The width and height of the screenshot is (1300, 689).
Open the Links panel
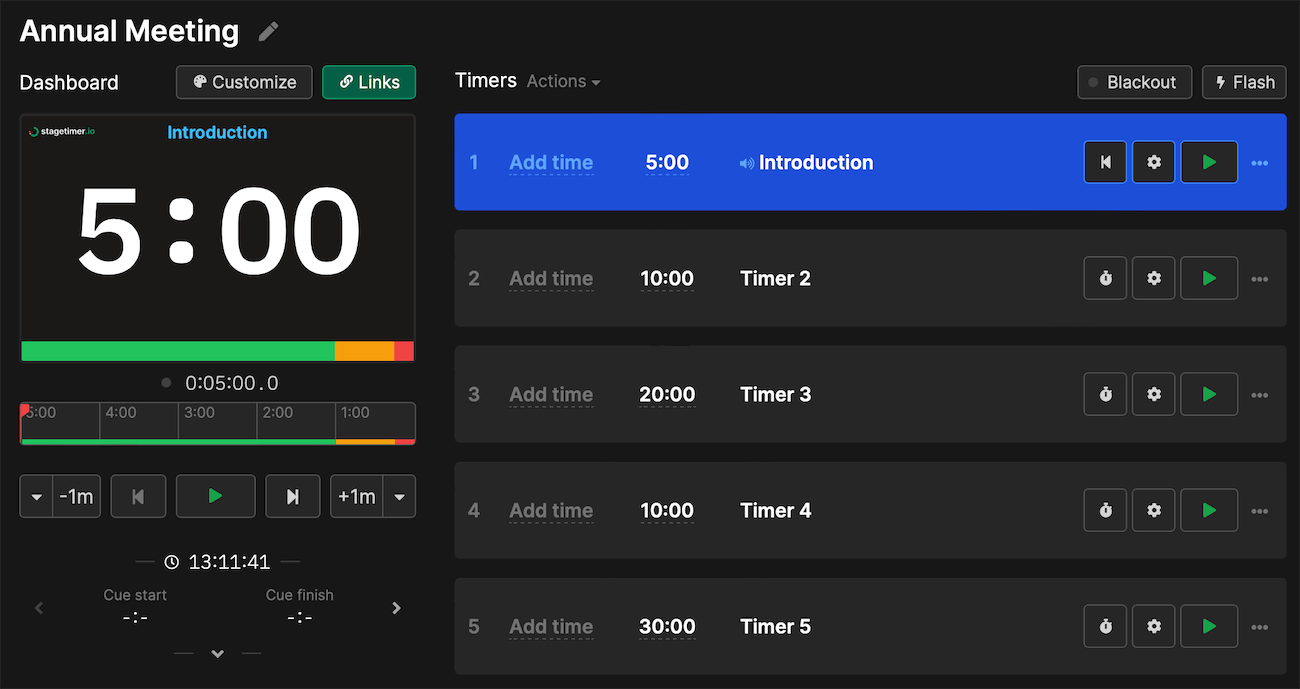368,82
